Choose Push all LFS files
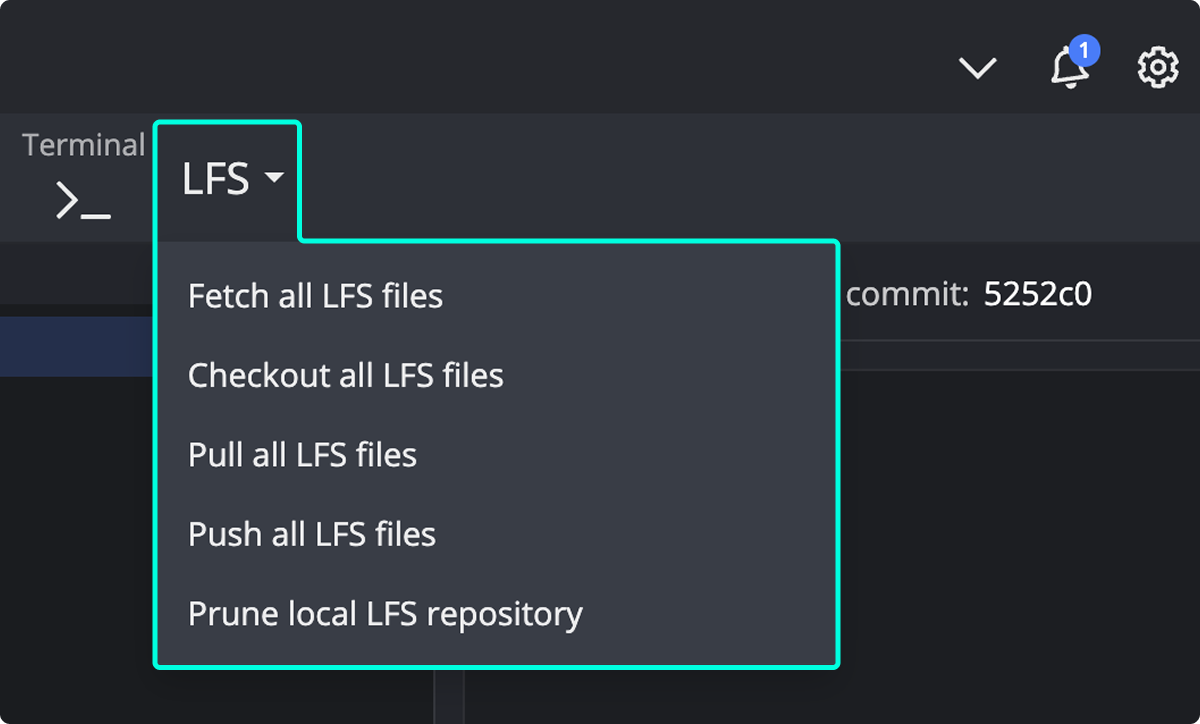Image resolution: width=1200 pixels, height=724 pixels. pyautogui.click(x=311, y=534)
